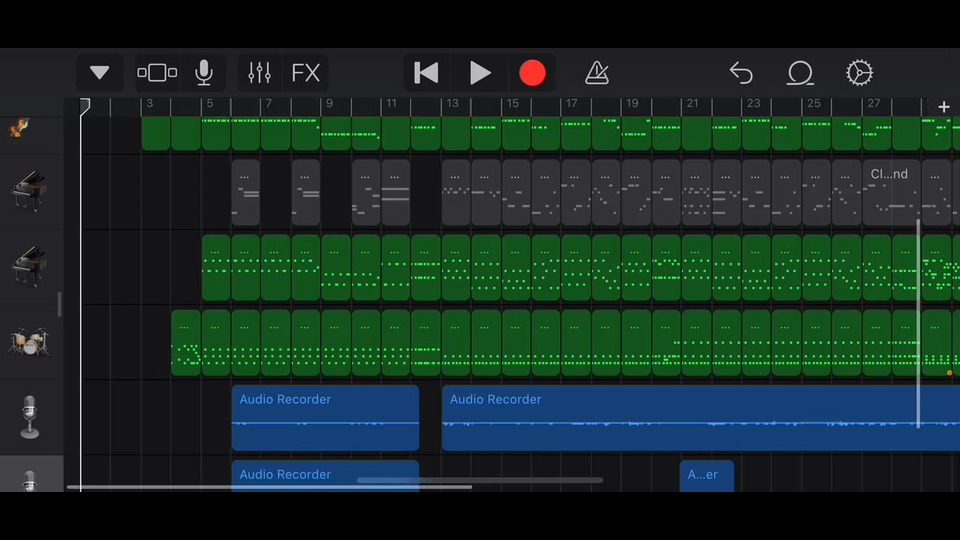This screenshot has height=540, width=960.
Task: Switch to tracks view button
Action: (157, 73)
